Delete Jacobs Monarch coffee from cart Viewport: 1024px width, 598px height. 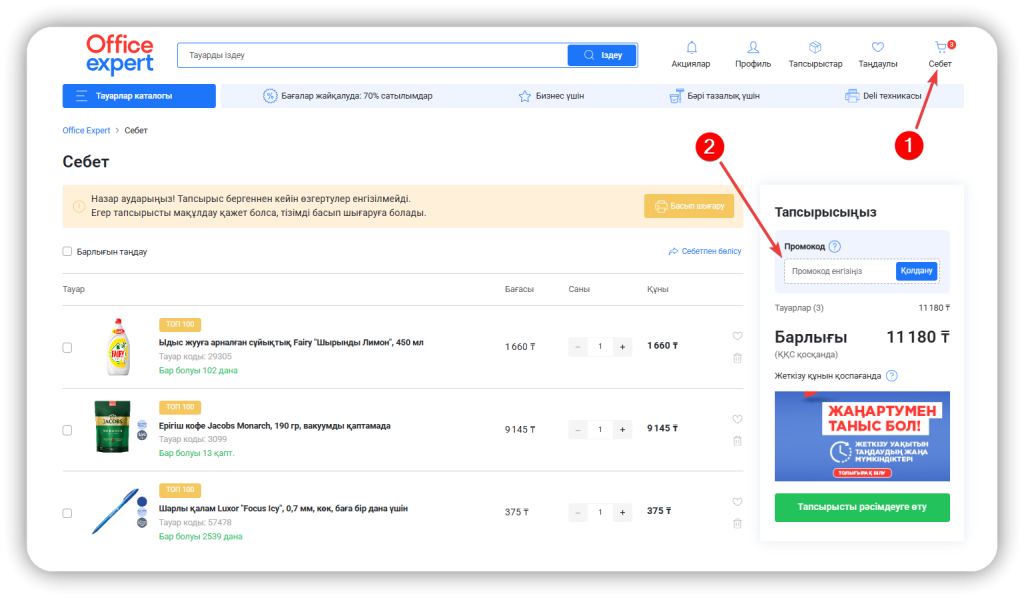[x=737, y=440]
